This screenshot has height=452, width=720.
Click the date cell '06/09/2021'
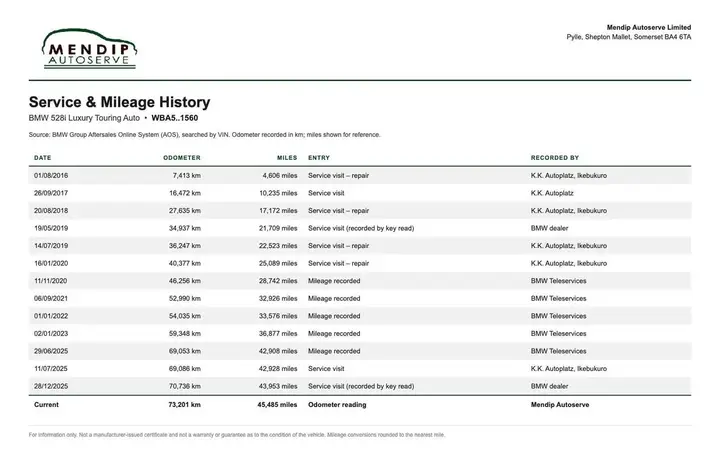click(x=51, y=298)
